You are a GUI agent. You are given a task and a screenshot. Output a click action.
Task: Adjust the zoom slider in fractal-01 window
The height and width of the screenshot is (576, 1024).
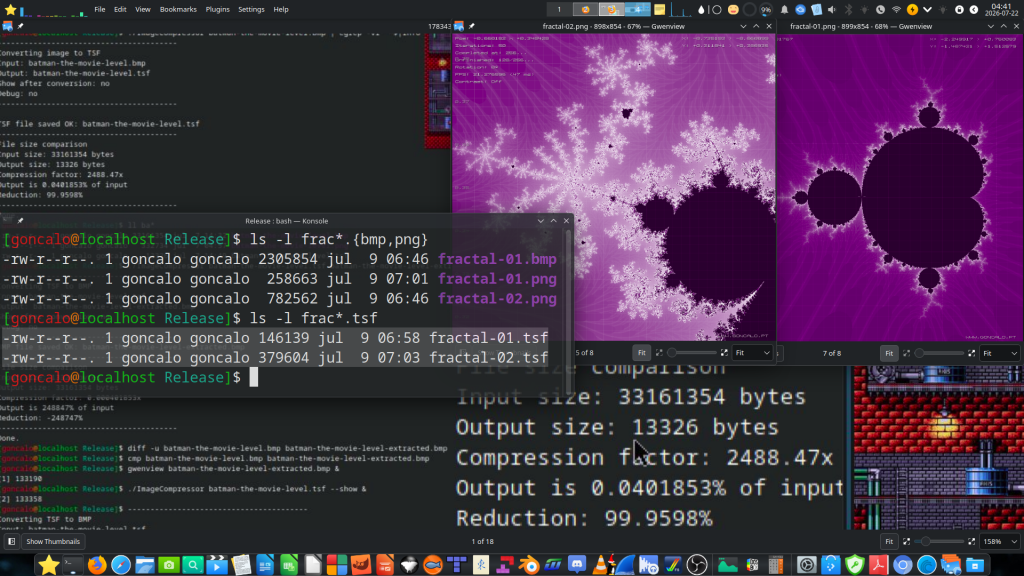tap(940, 353)
